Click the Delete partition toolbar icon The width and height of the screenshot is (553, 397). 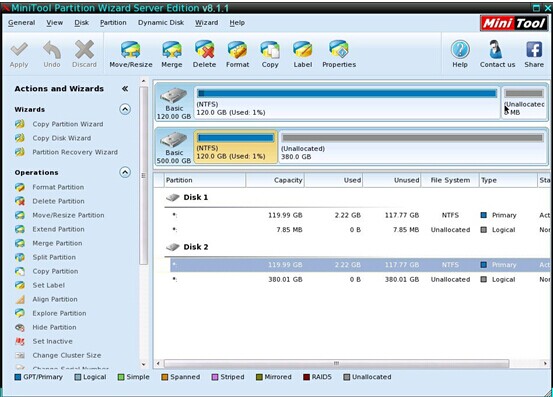(x=205, y=50)
